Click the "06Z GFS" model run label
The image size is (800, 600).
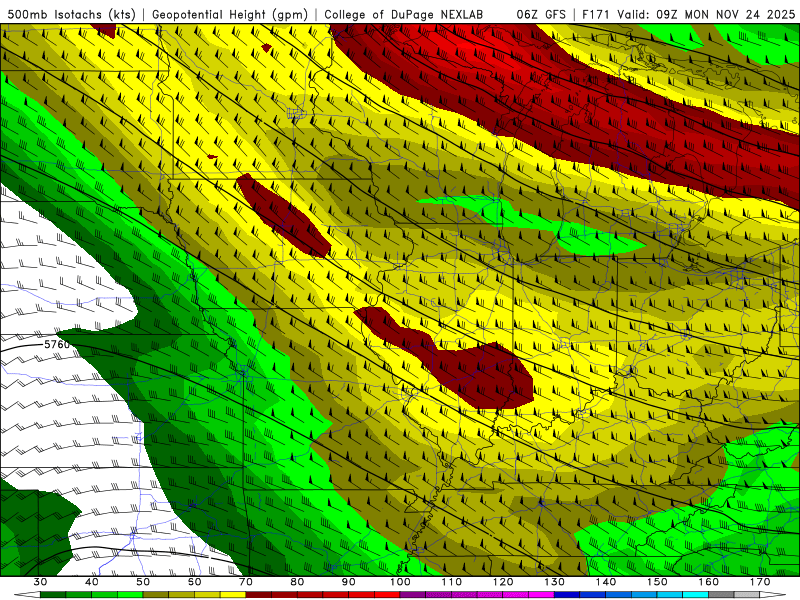[x=541, y=15]
